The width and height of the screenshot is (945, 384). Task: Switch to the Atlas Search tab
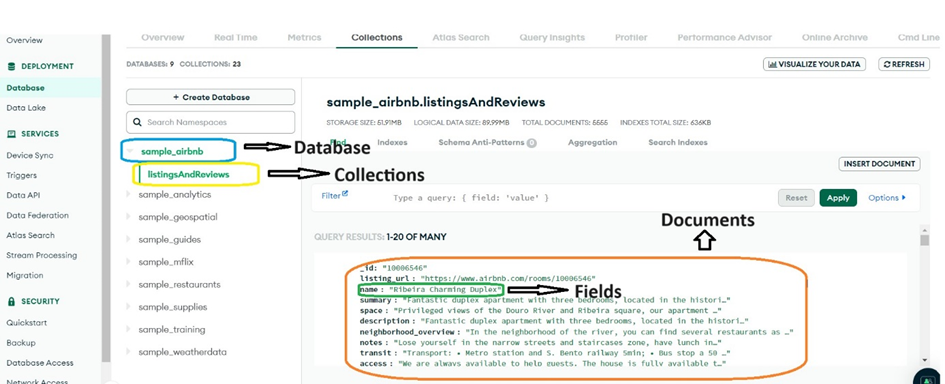(x=460, y=37)
